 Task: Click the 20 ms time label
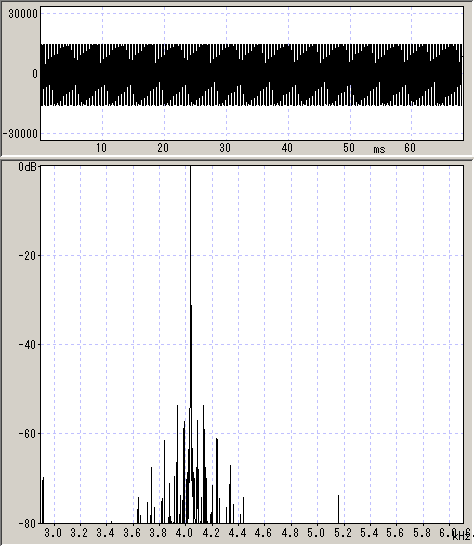coord(163,148)
